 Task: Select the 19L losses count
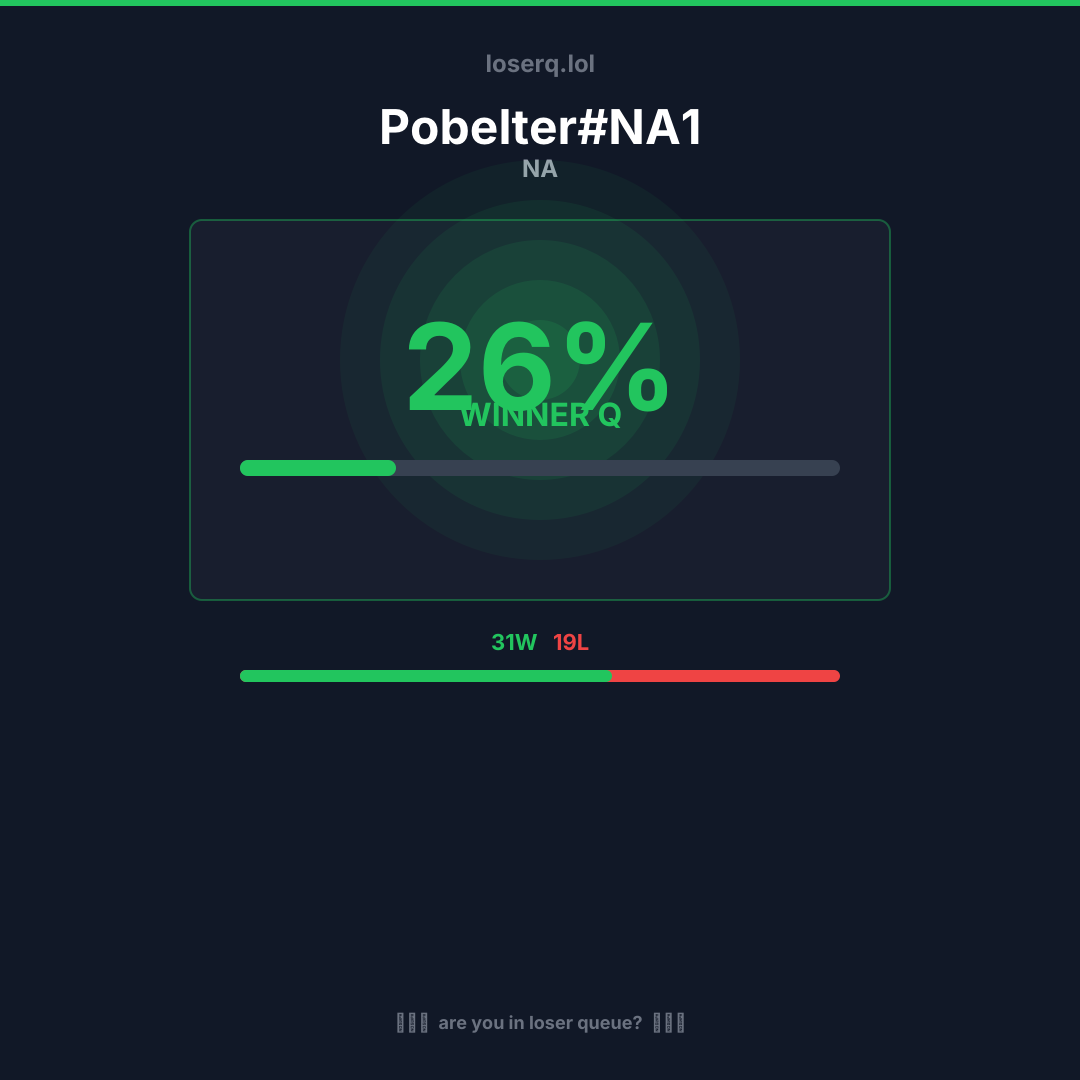point(571,643)
